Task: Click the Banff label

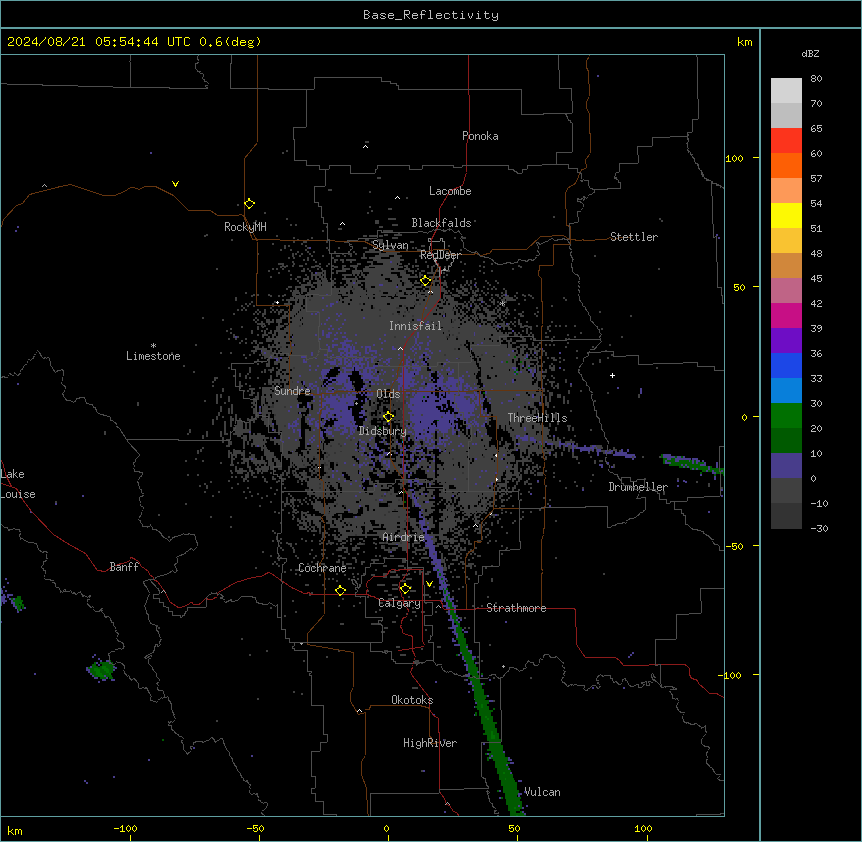Action: click(124, 567)
